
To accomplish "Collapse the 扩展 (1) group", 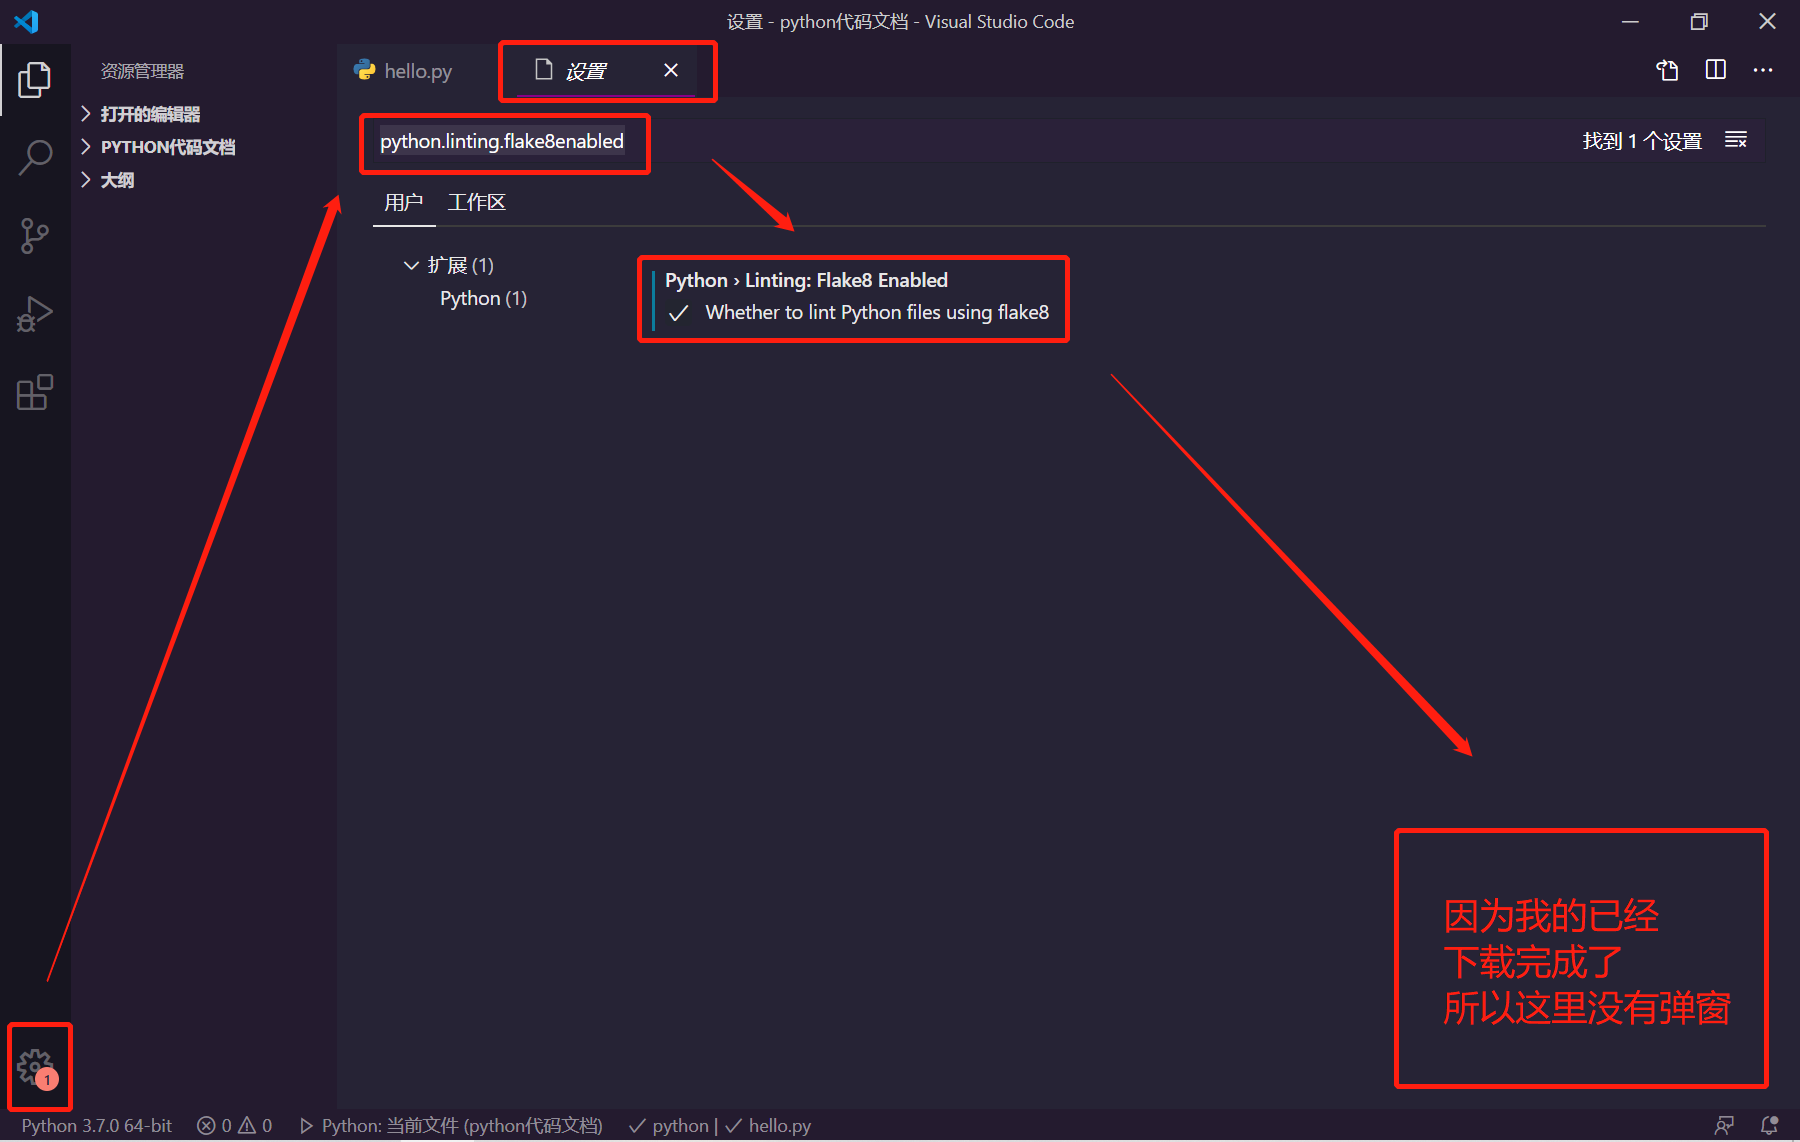I will pos(411,264).
